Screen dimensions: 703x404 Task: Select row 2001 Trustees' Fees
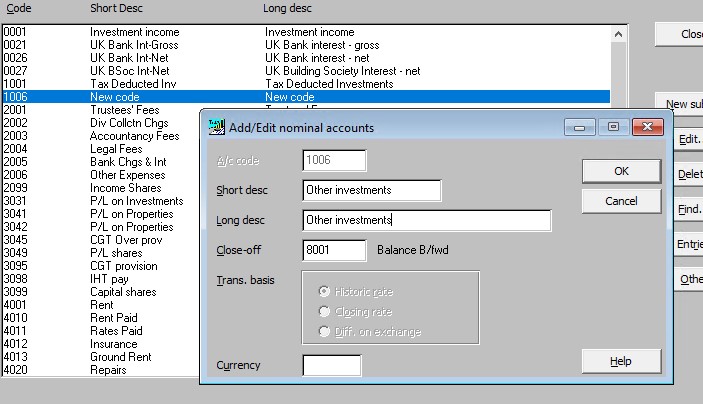point(101,110)
